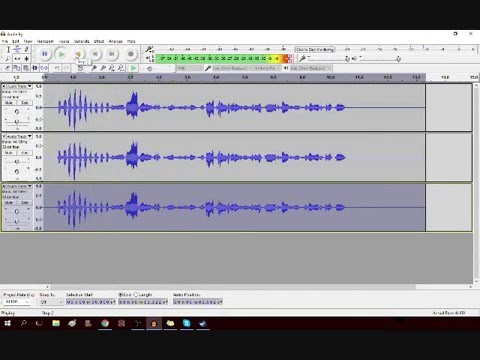Click the Zoom Out magnifier icon
480x360 pixels.
pos(103,68)
